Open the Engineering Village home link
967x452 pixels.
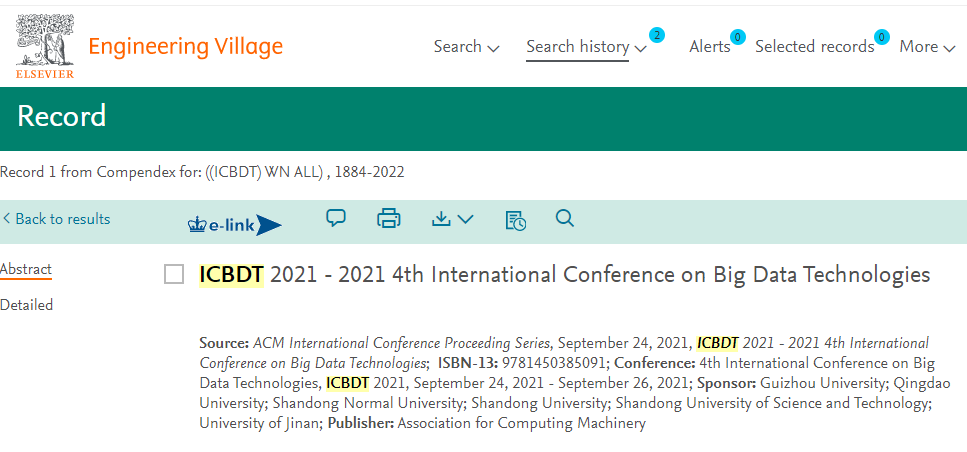pos(186,47)
